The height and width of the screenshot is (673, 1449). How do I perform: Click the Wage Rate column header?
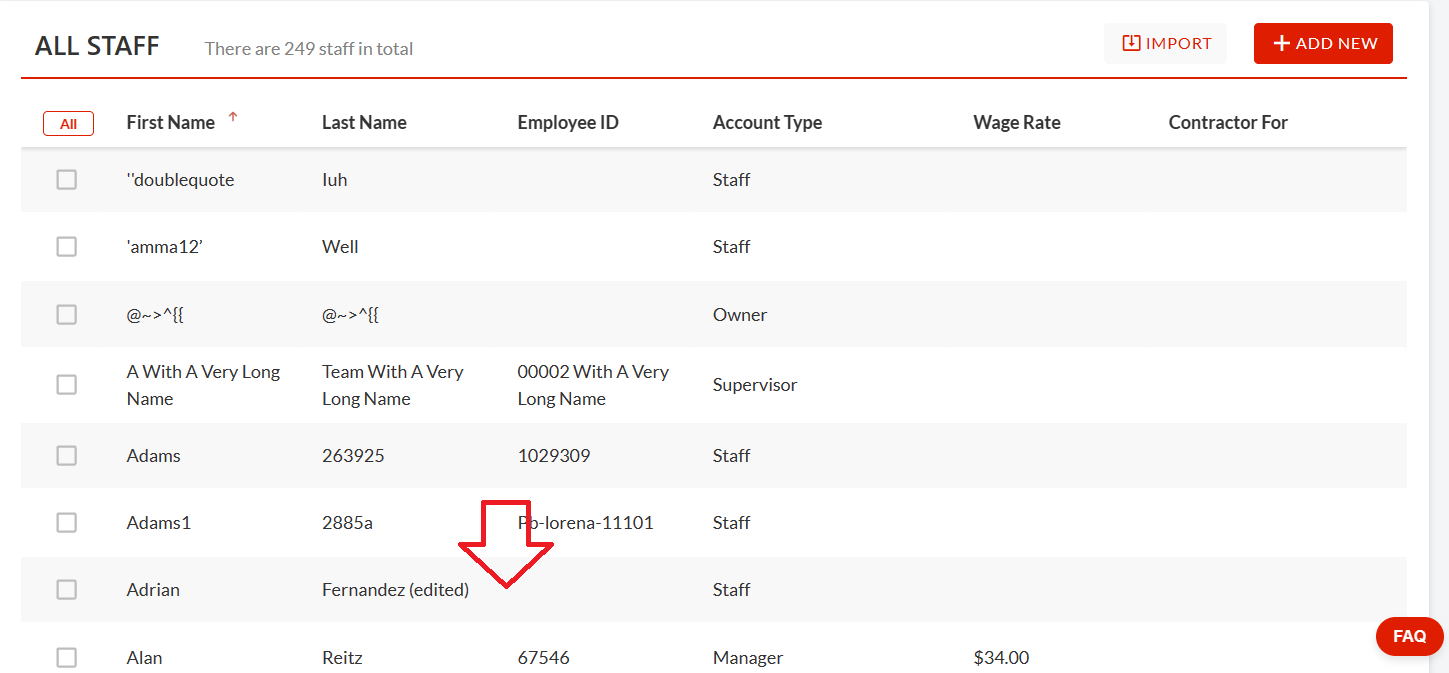pos(1016,122)
